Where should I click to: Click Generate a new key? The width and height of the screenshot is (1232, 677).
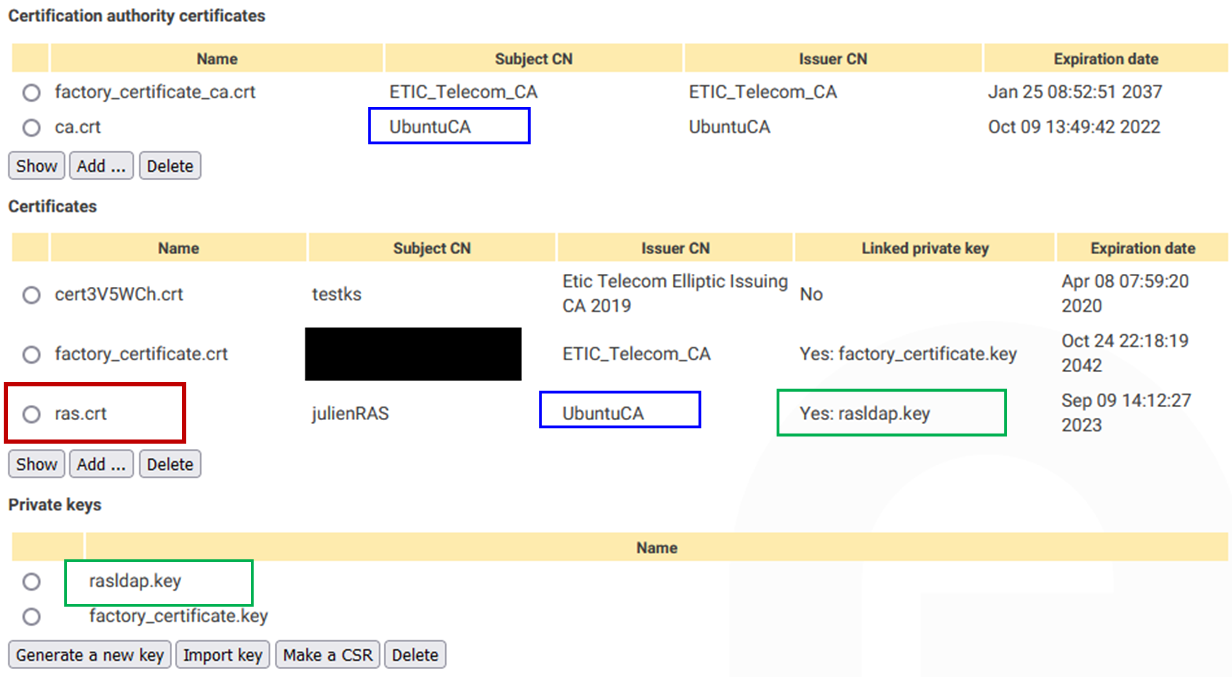90,655
